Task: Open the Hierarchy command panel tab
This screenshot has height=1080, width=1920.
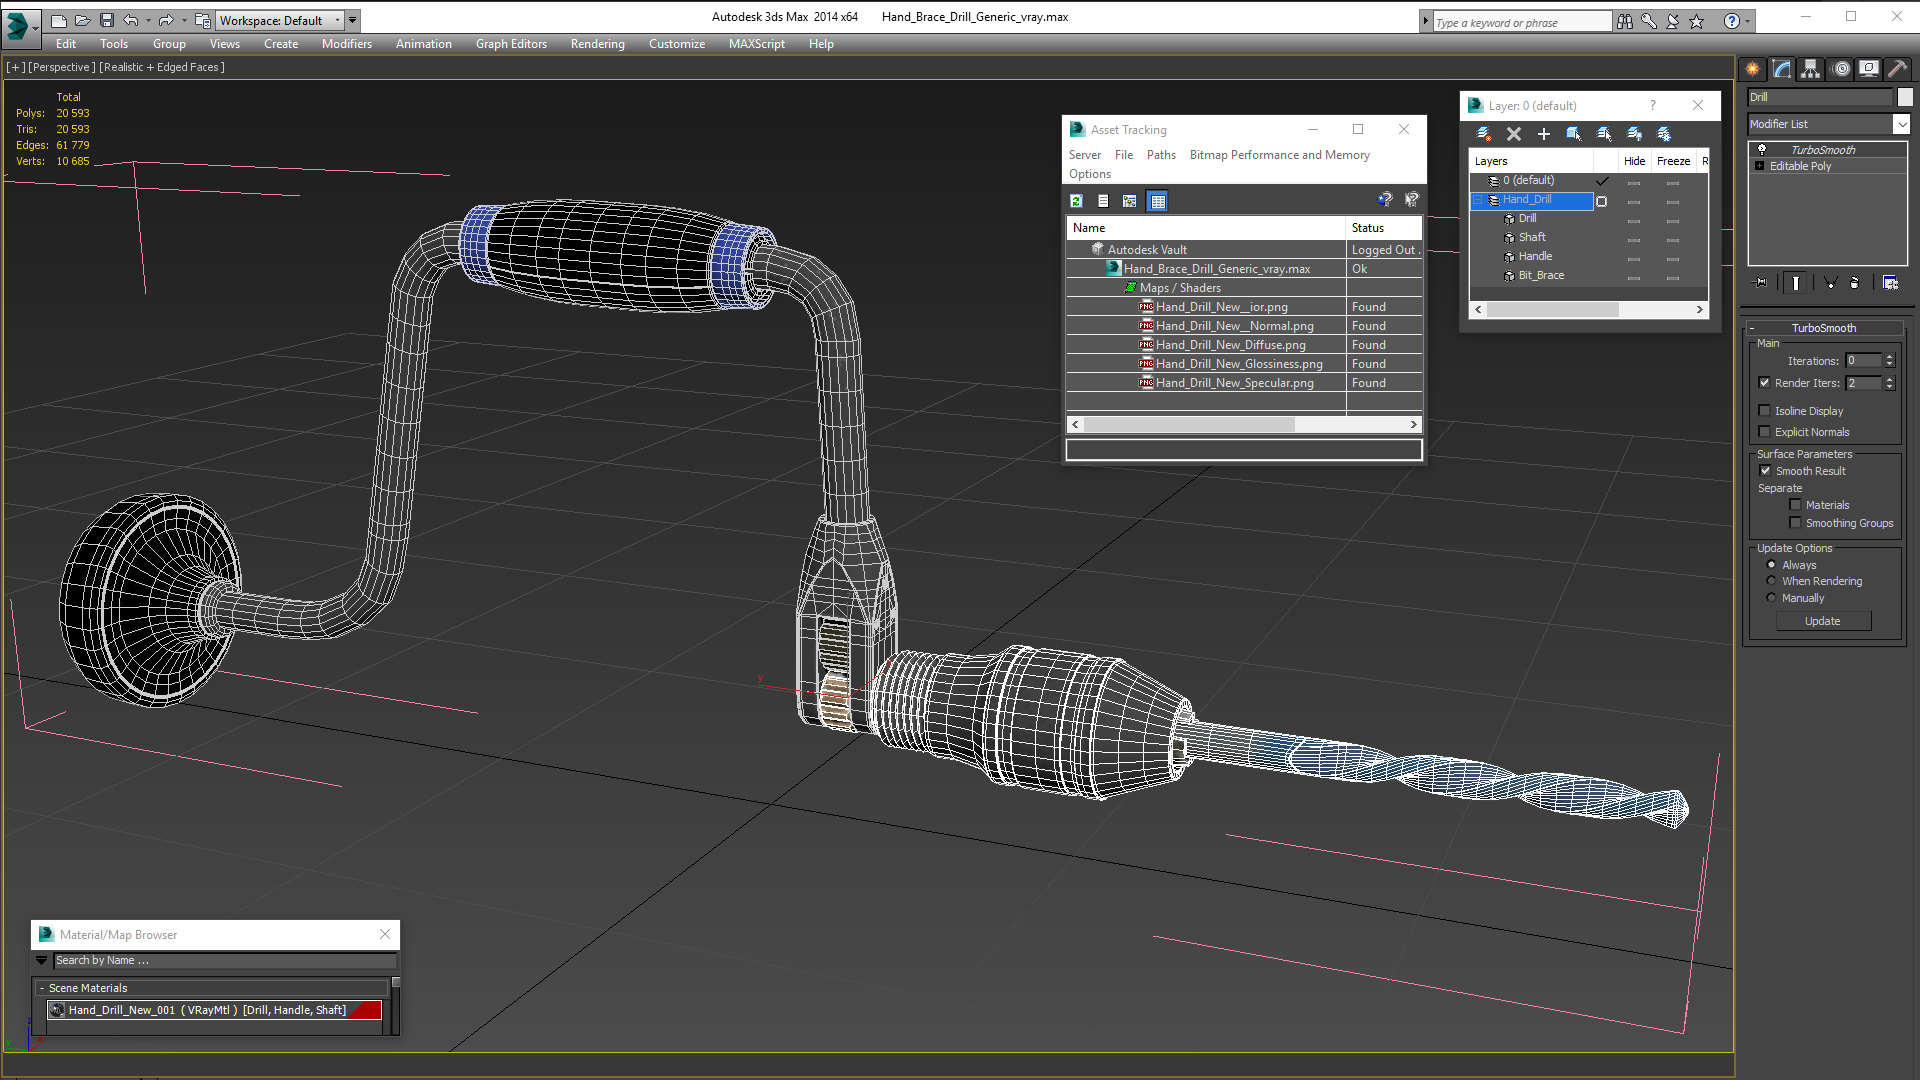Action: (1811, 69)
